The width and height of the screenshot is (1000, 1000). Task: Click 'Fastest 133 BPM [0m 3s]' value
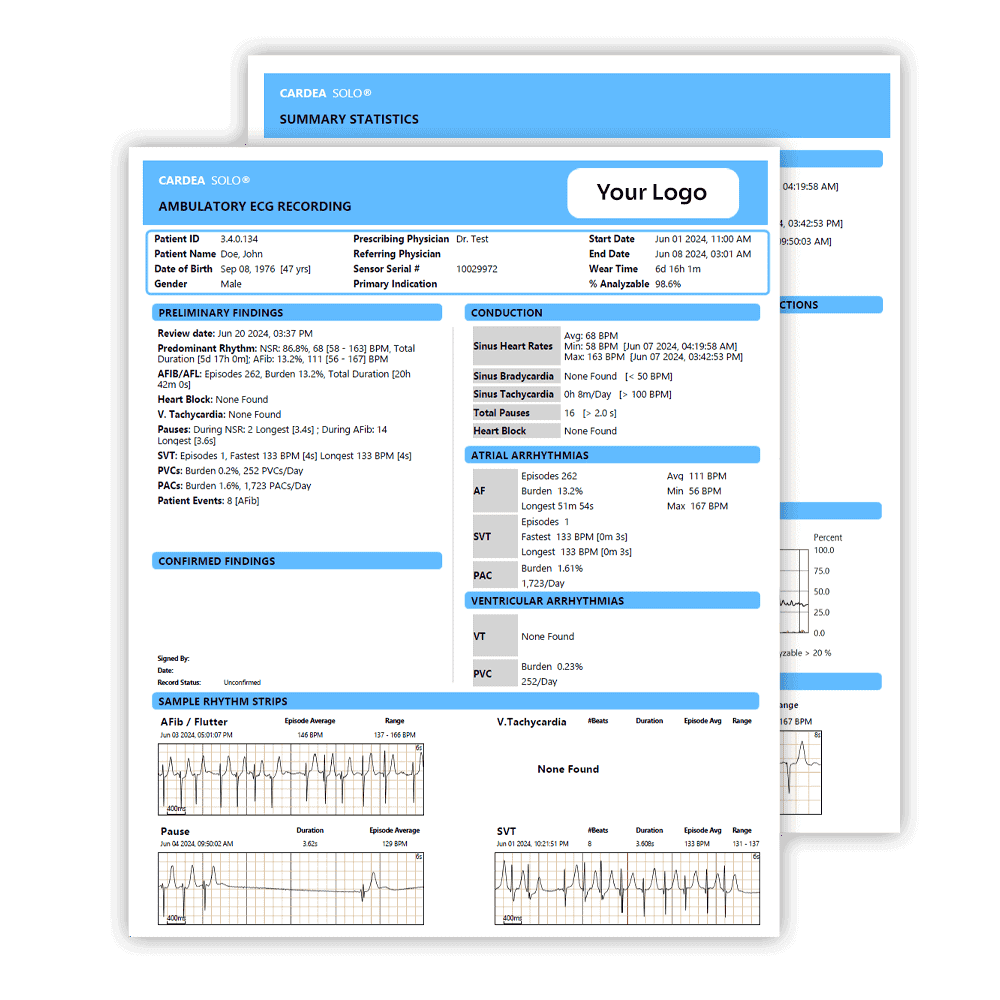(574, 537)
